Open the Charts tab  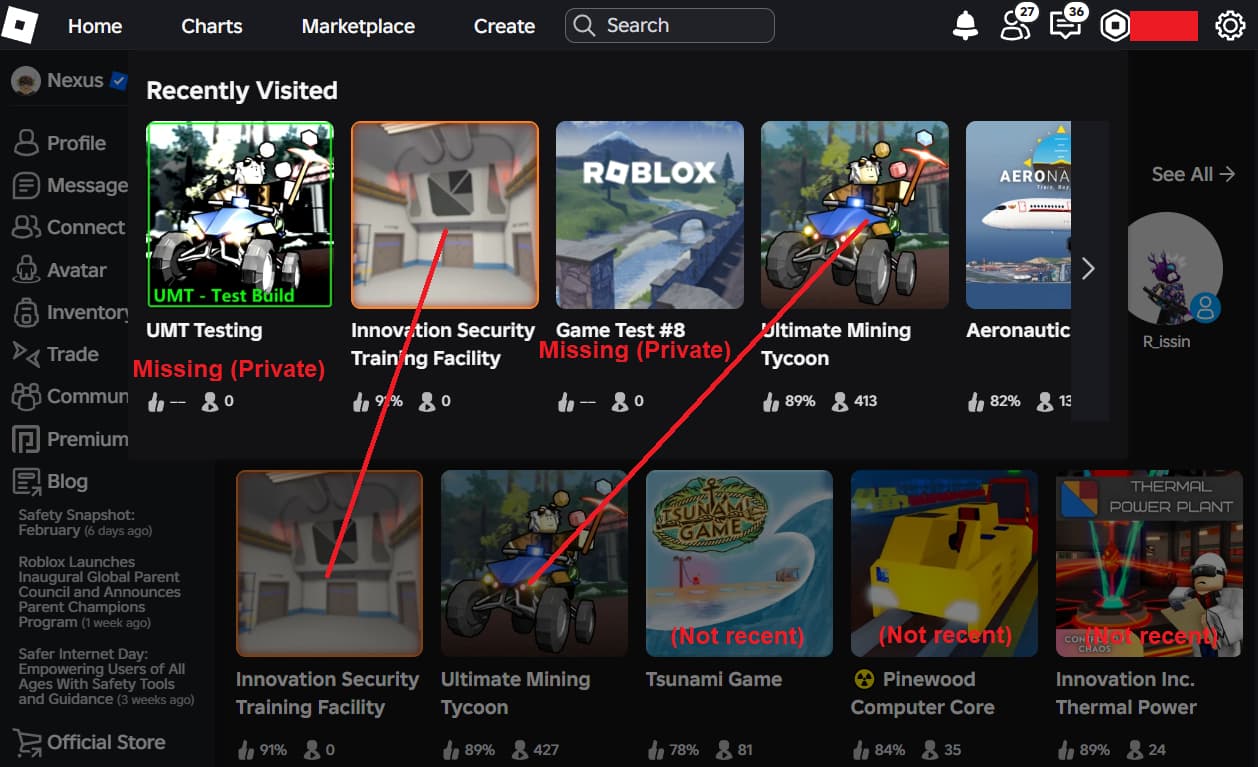click(212, 26)
